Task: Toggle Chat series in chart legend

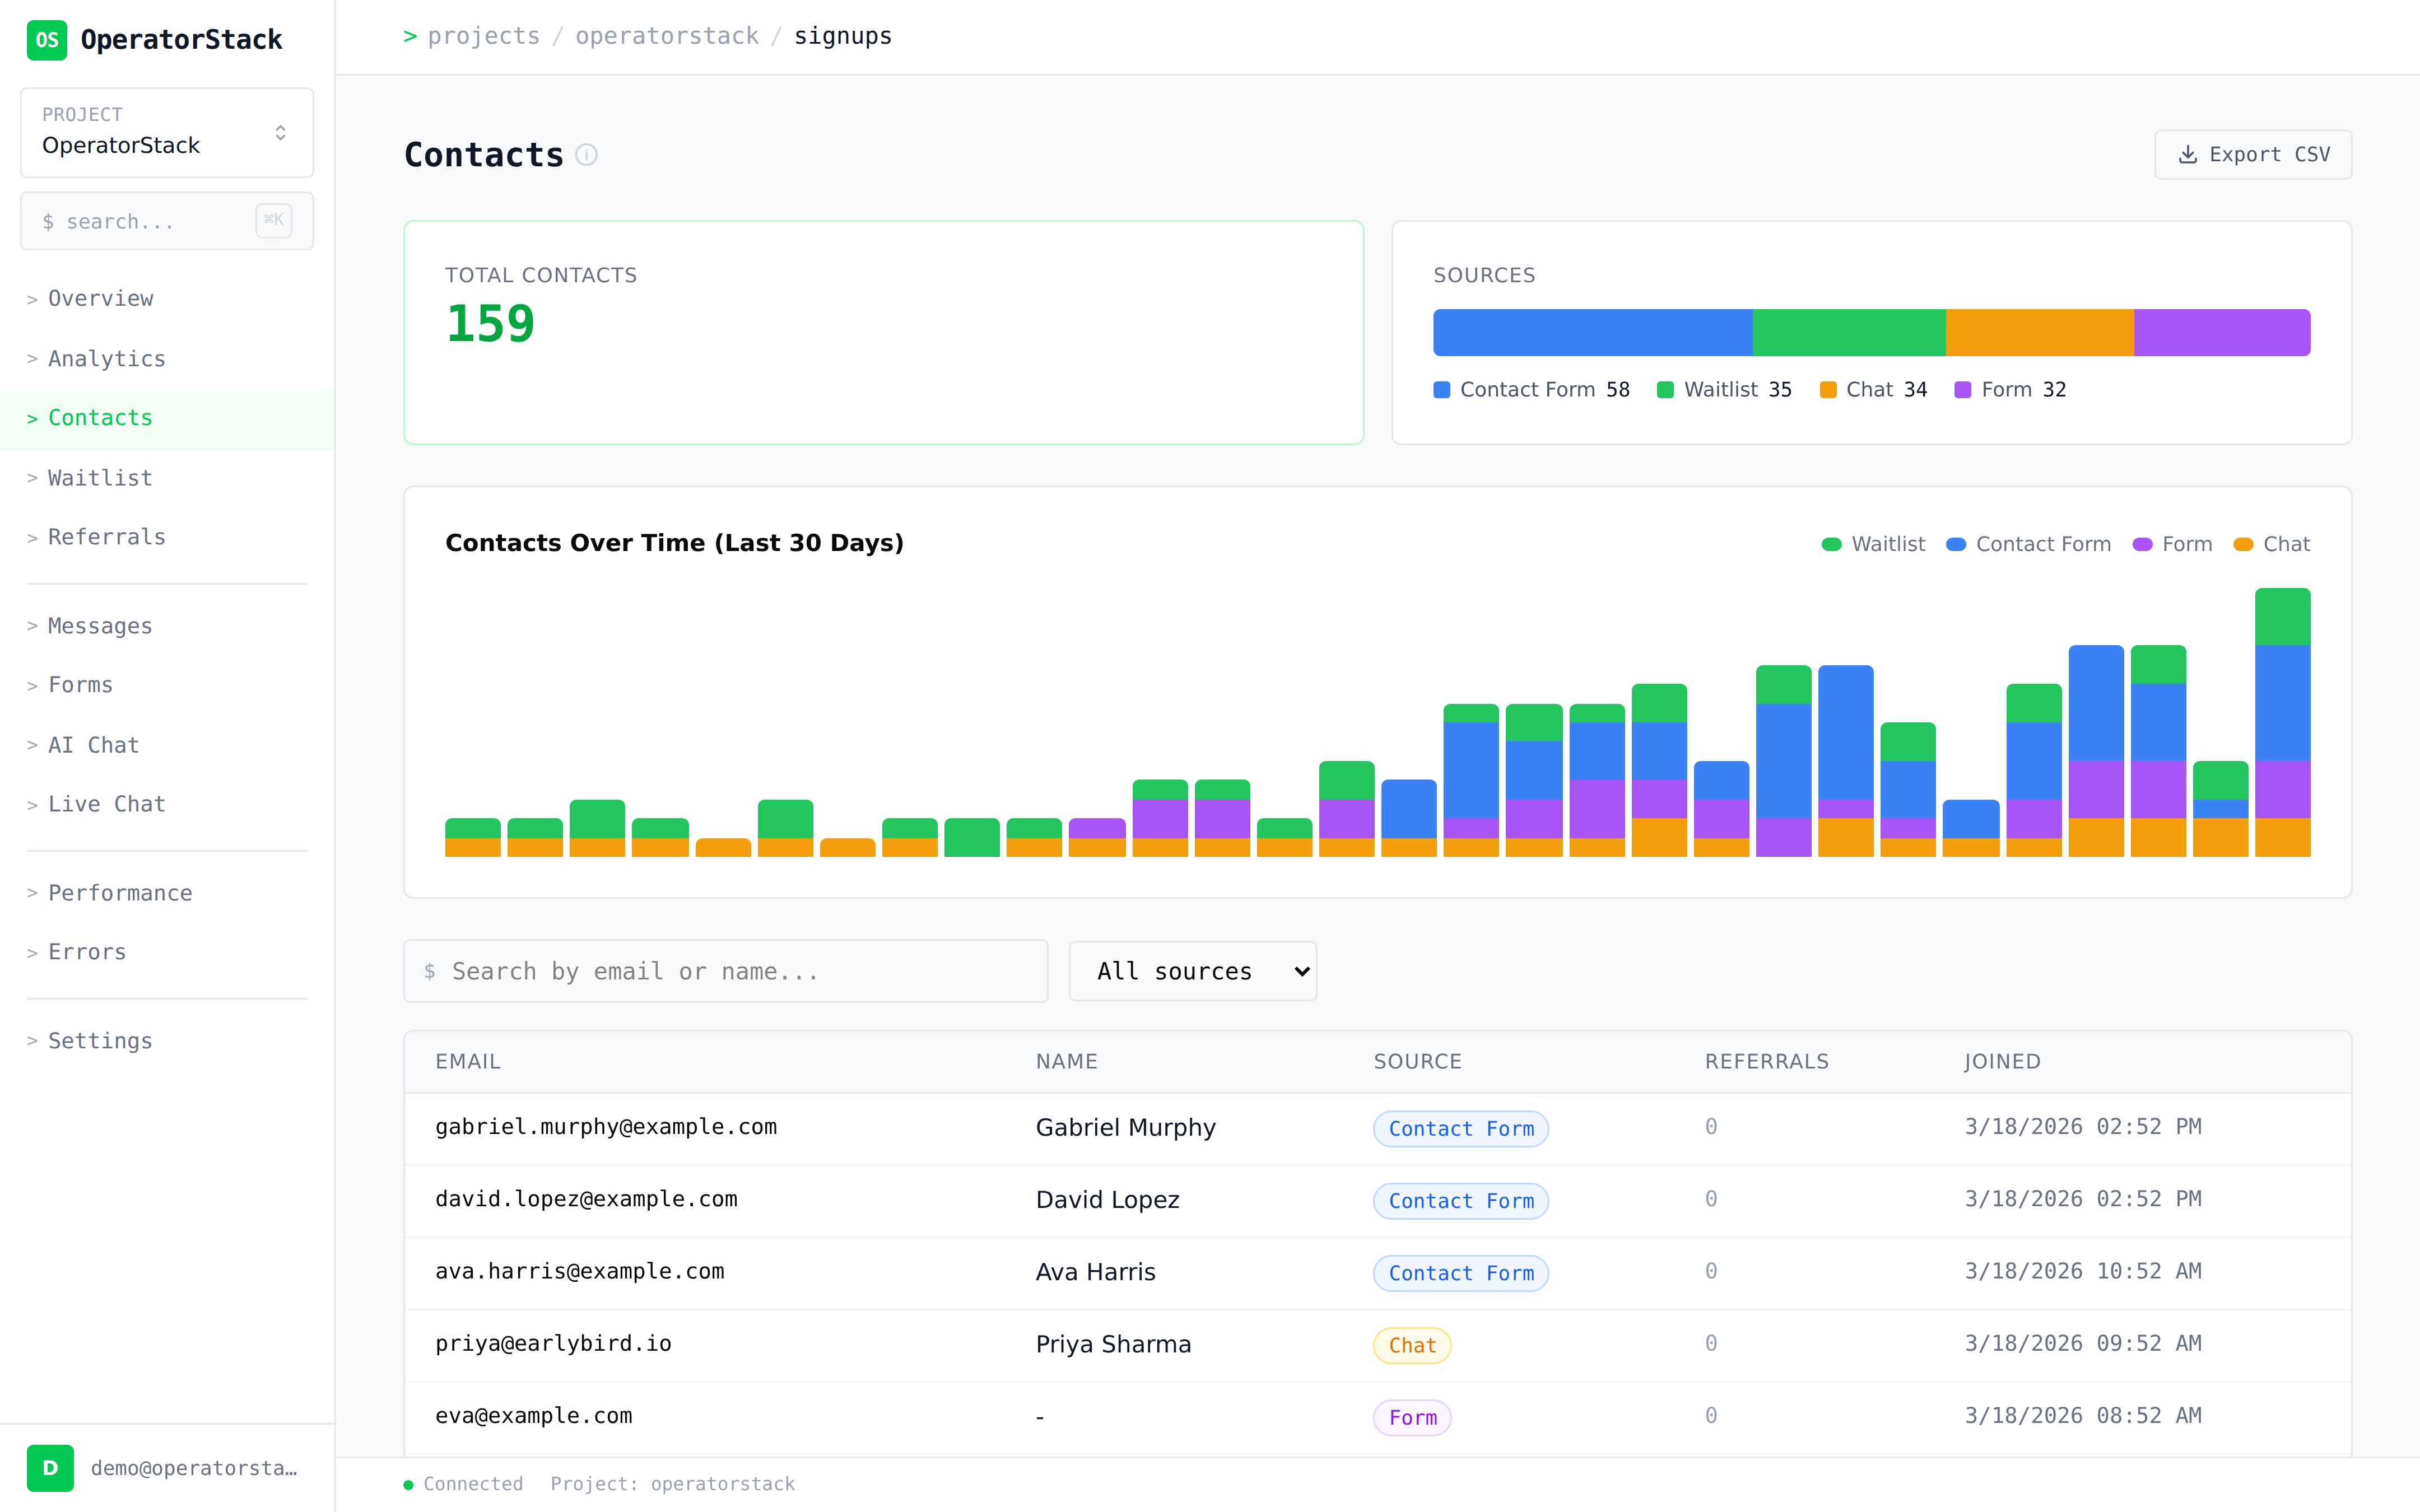Action: tap(2272, 544)
